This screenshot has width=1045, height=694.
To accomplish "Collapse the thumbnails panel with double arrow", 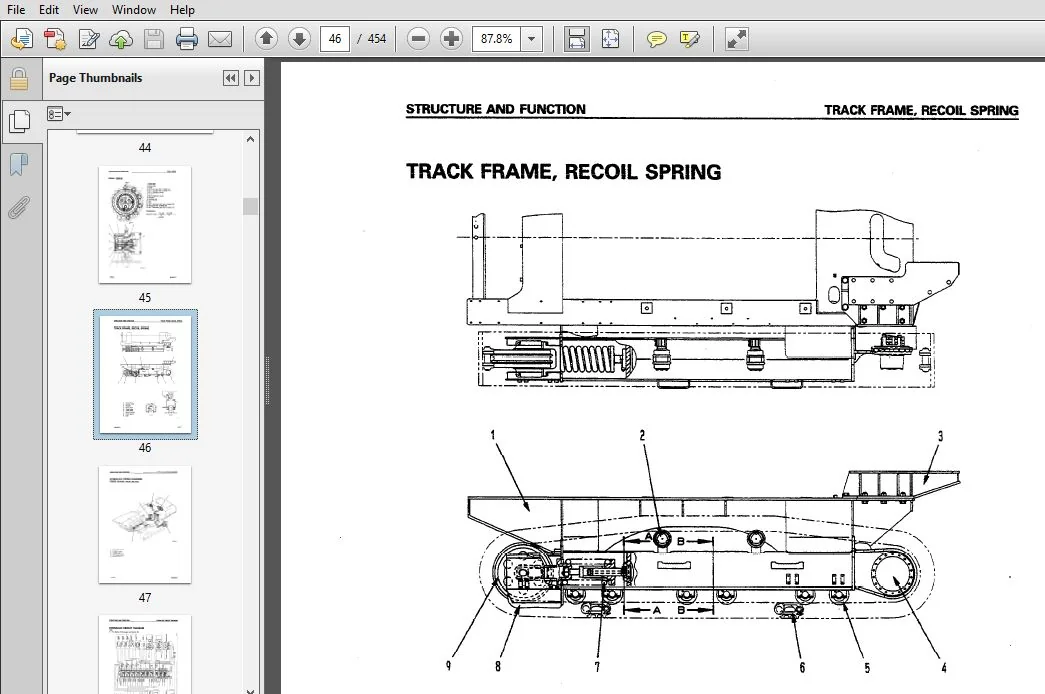I will click(x=231, y=78).
